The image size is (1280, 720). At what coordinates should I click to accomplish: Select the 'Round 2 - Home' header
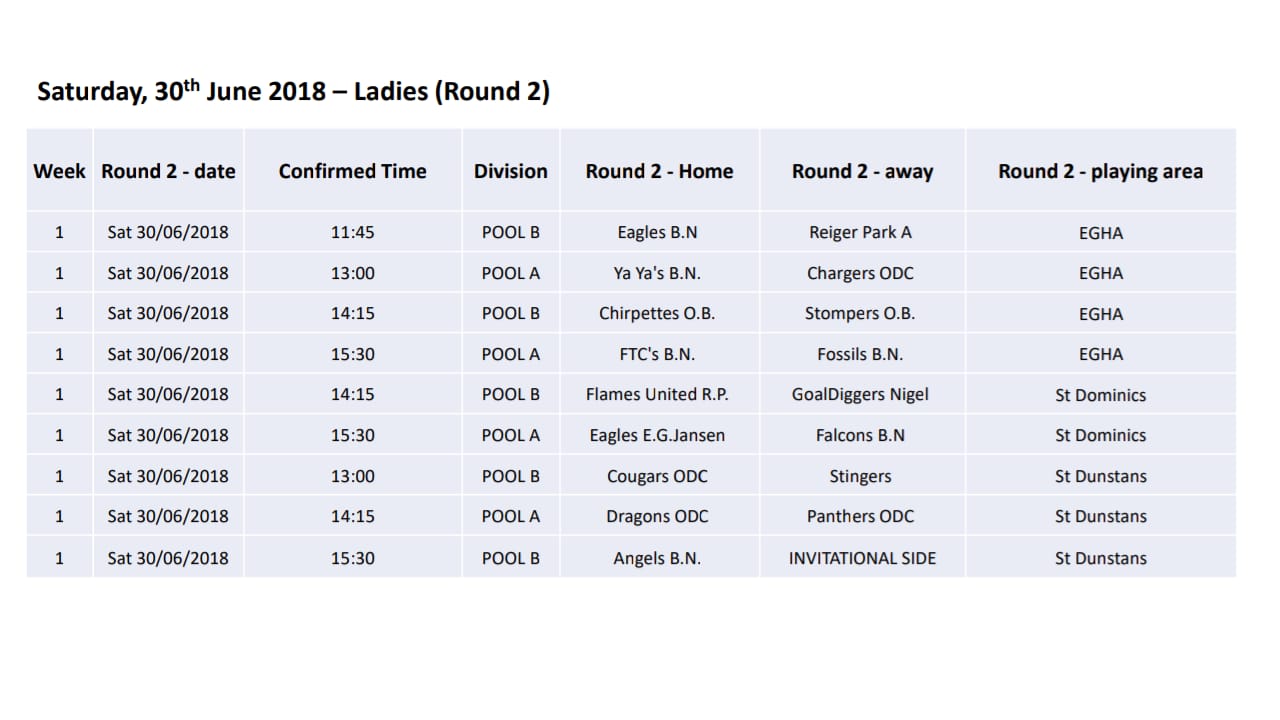click(659, 171)
